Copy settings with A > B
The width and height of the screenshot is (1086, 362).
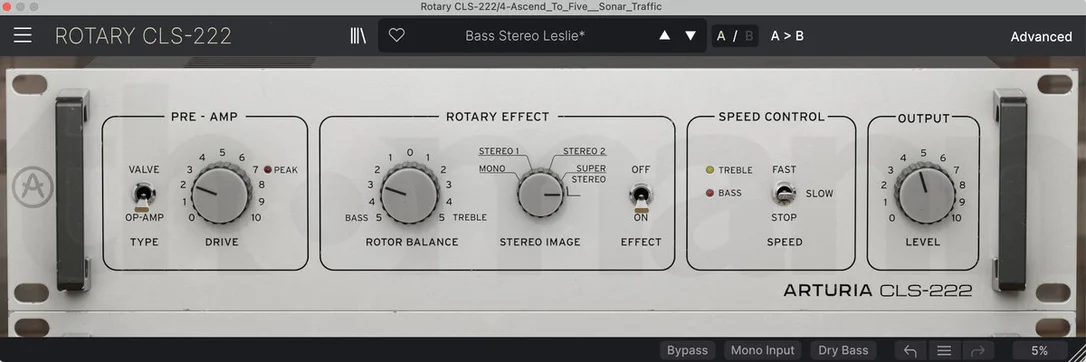787,36
